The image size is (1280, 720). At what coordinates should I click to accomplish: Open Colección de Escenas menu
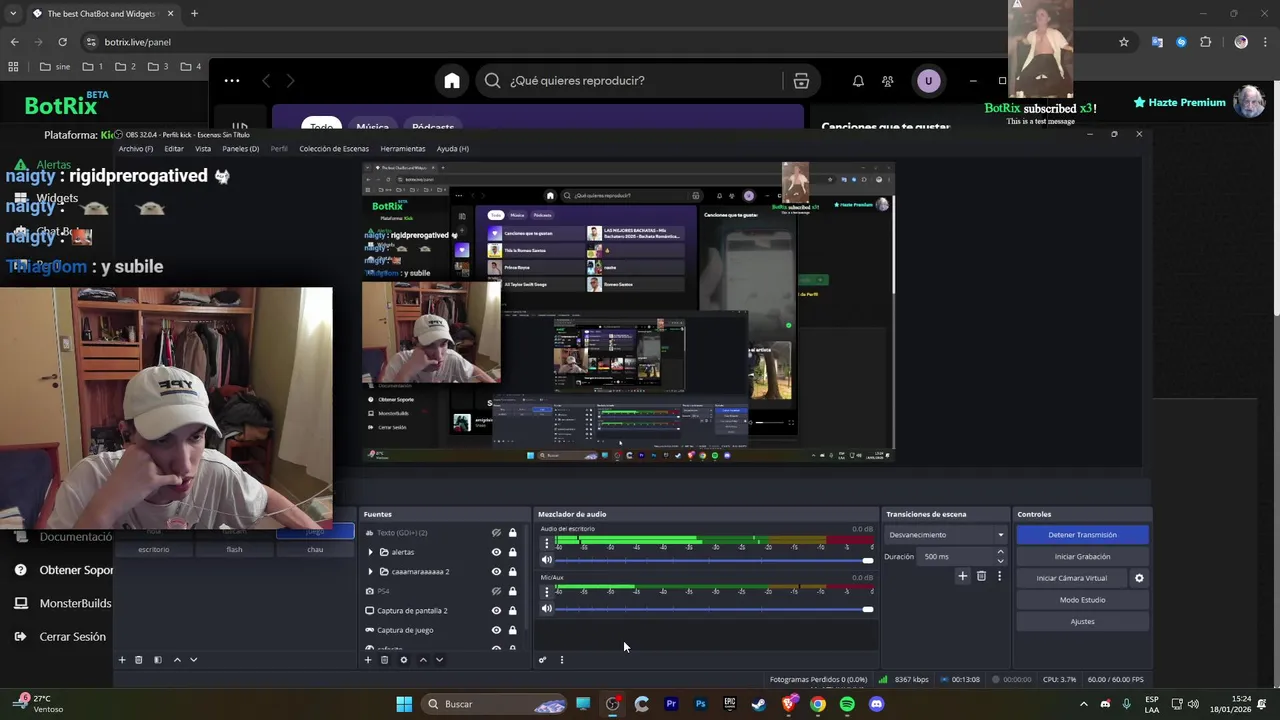pyautogui.click(x=334, y=149)
